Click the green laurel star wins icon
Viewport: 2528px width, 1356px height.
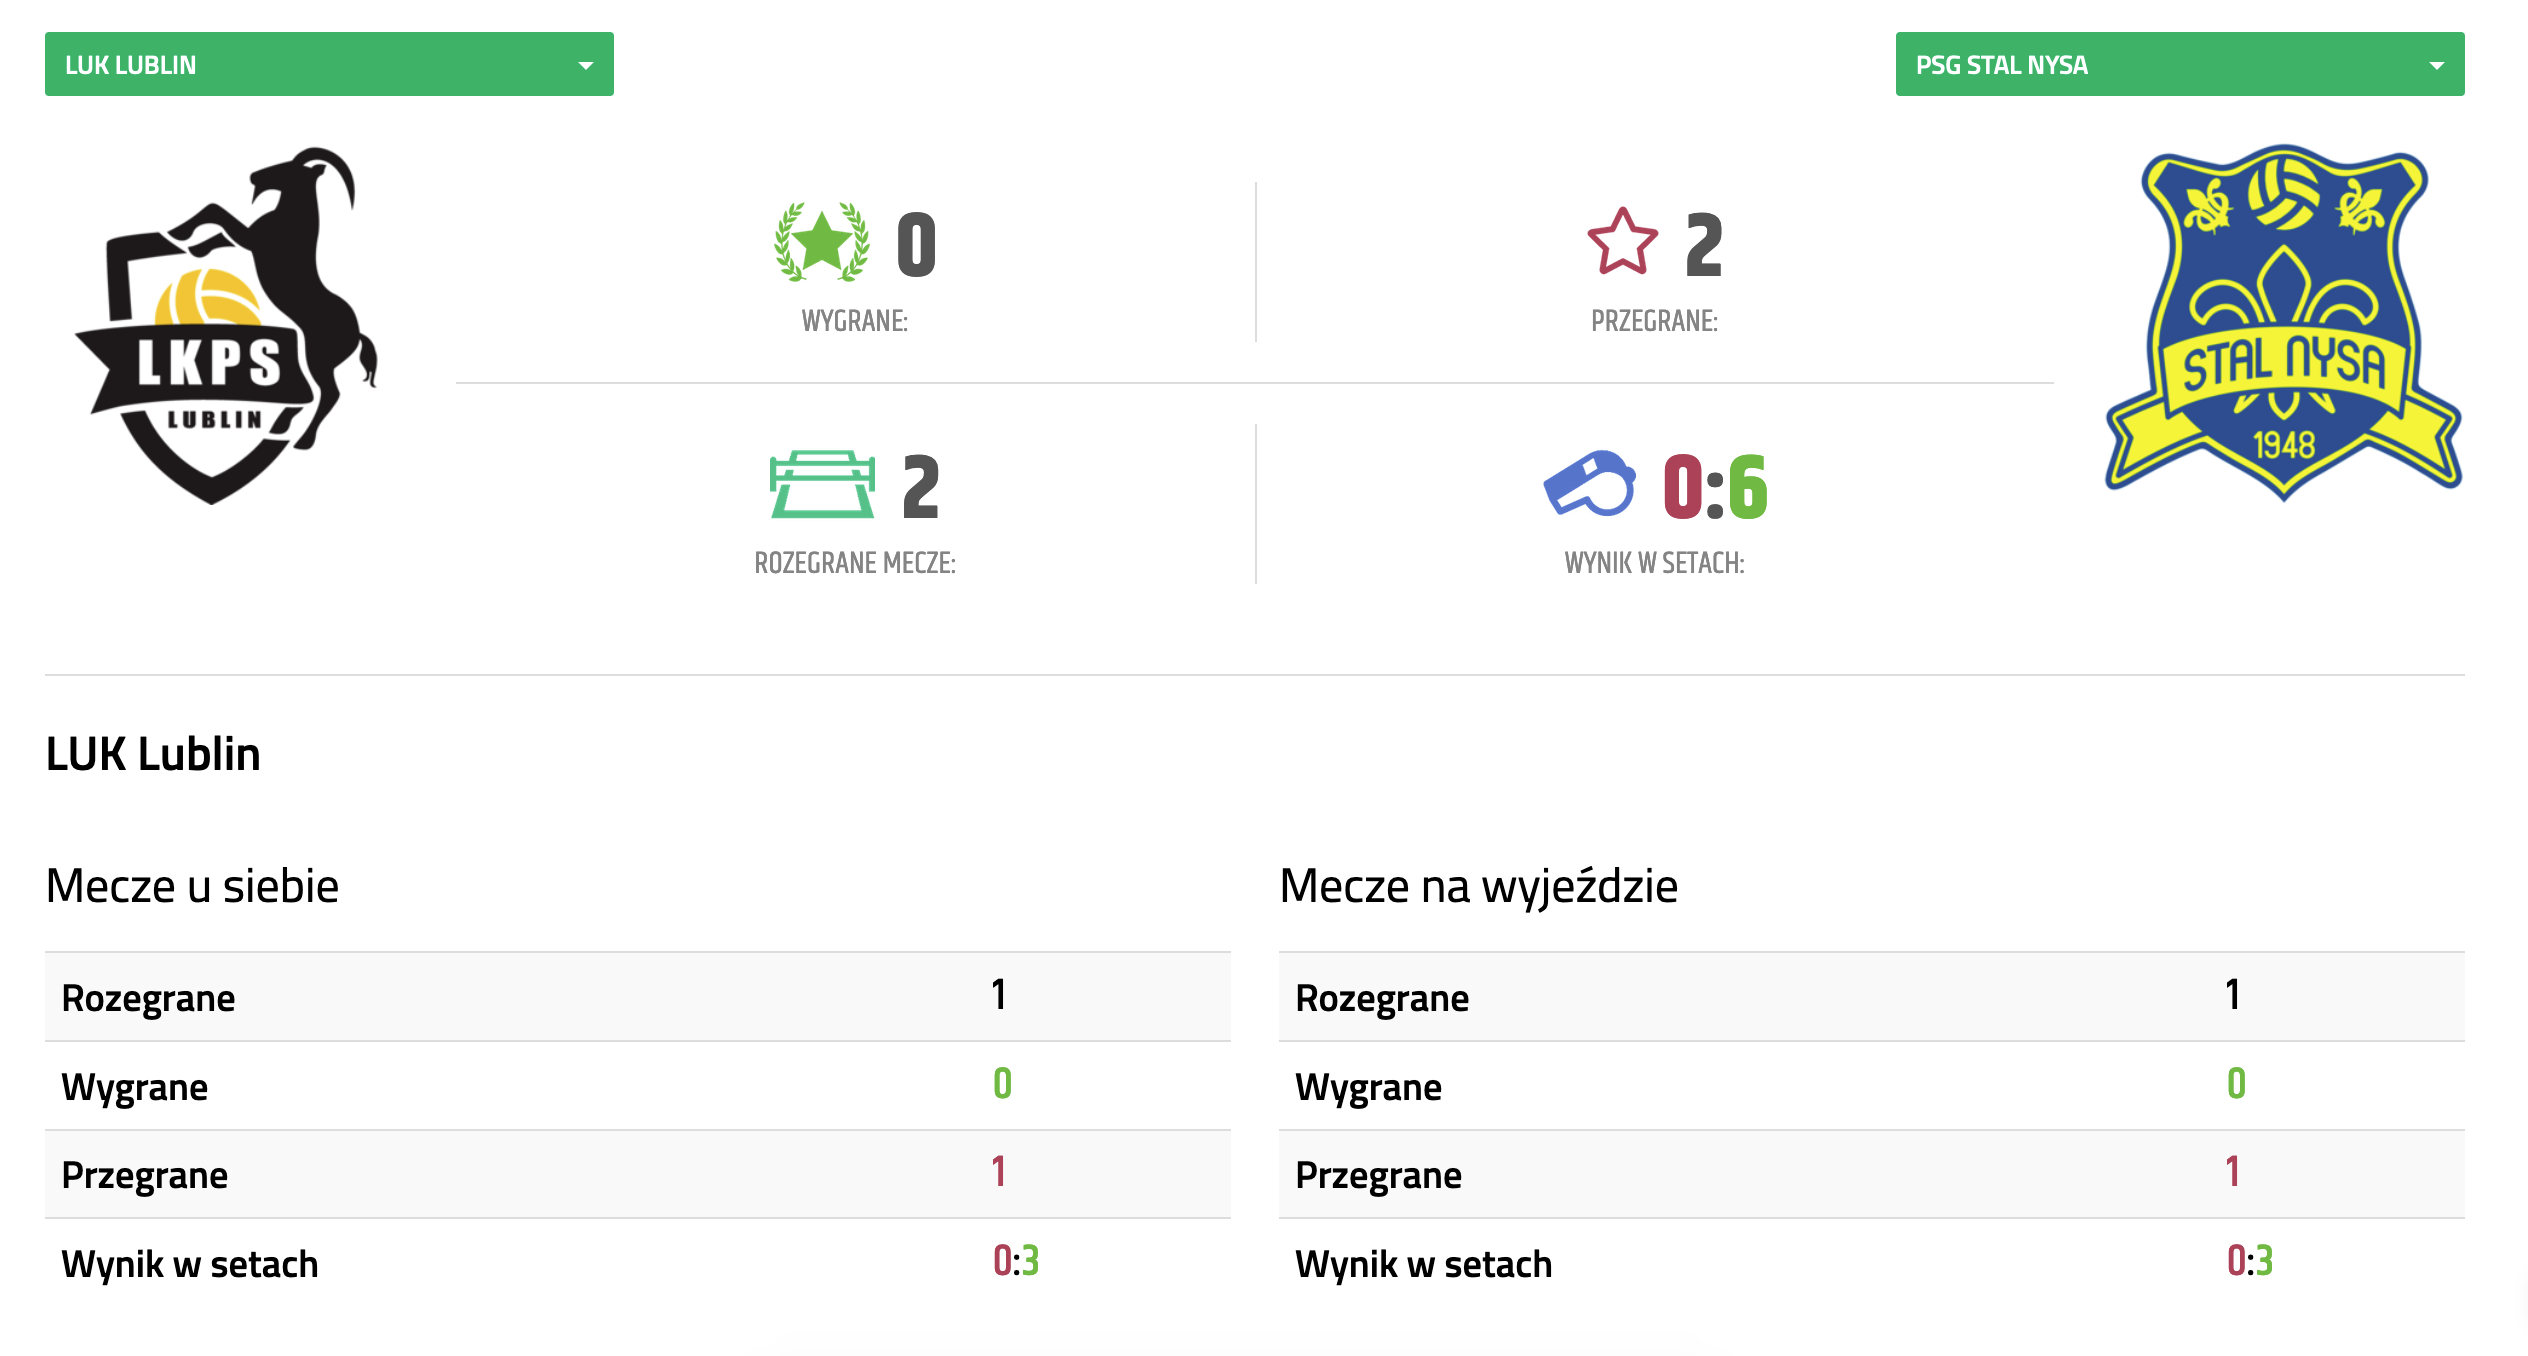click(x=822, y=242)
